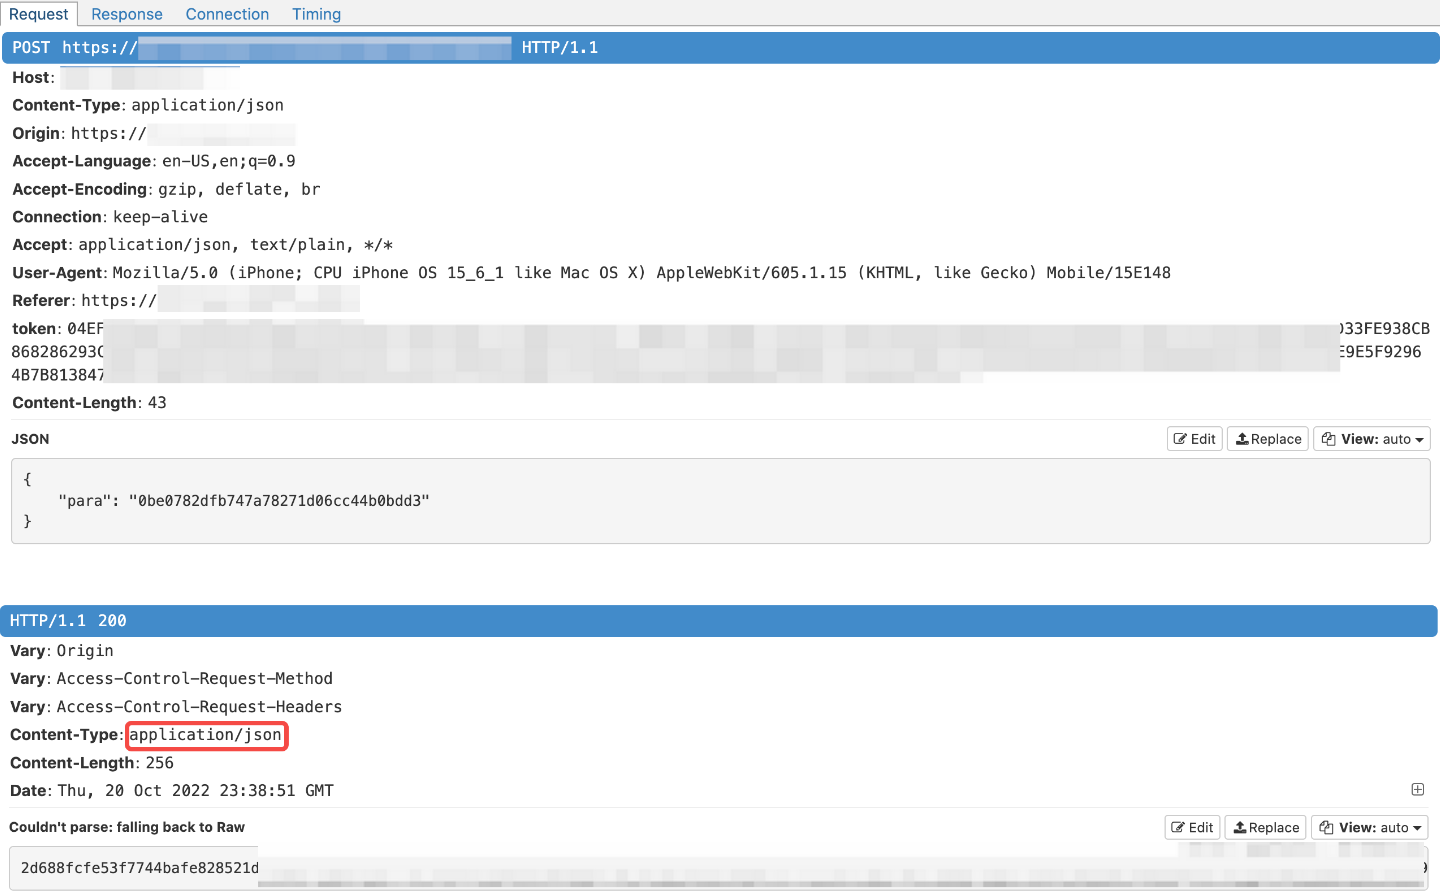Click the upload icon inside the request Replace button
This screenshot has width=1440, height=896.
coord(1241,438)
